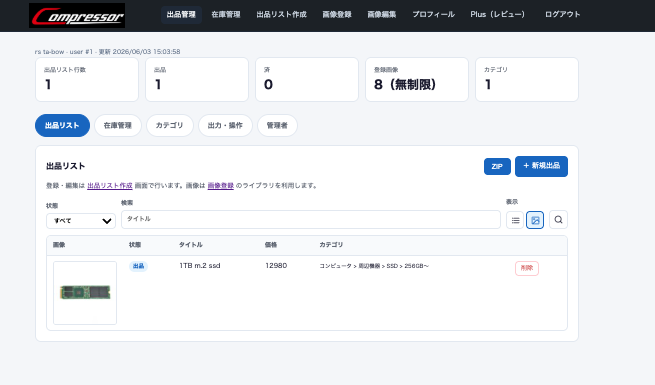Open 画像編集 in top navigation
Image resolution: width=655 pixels, height=385 pixels.
(x=382, y=15)
